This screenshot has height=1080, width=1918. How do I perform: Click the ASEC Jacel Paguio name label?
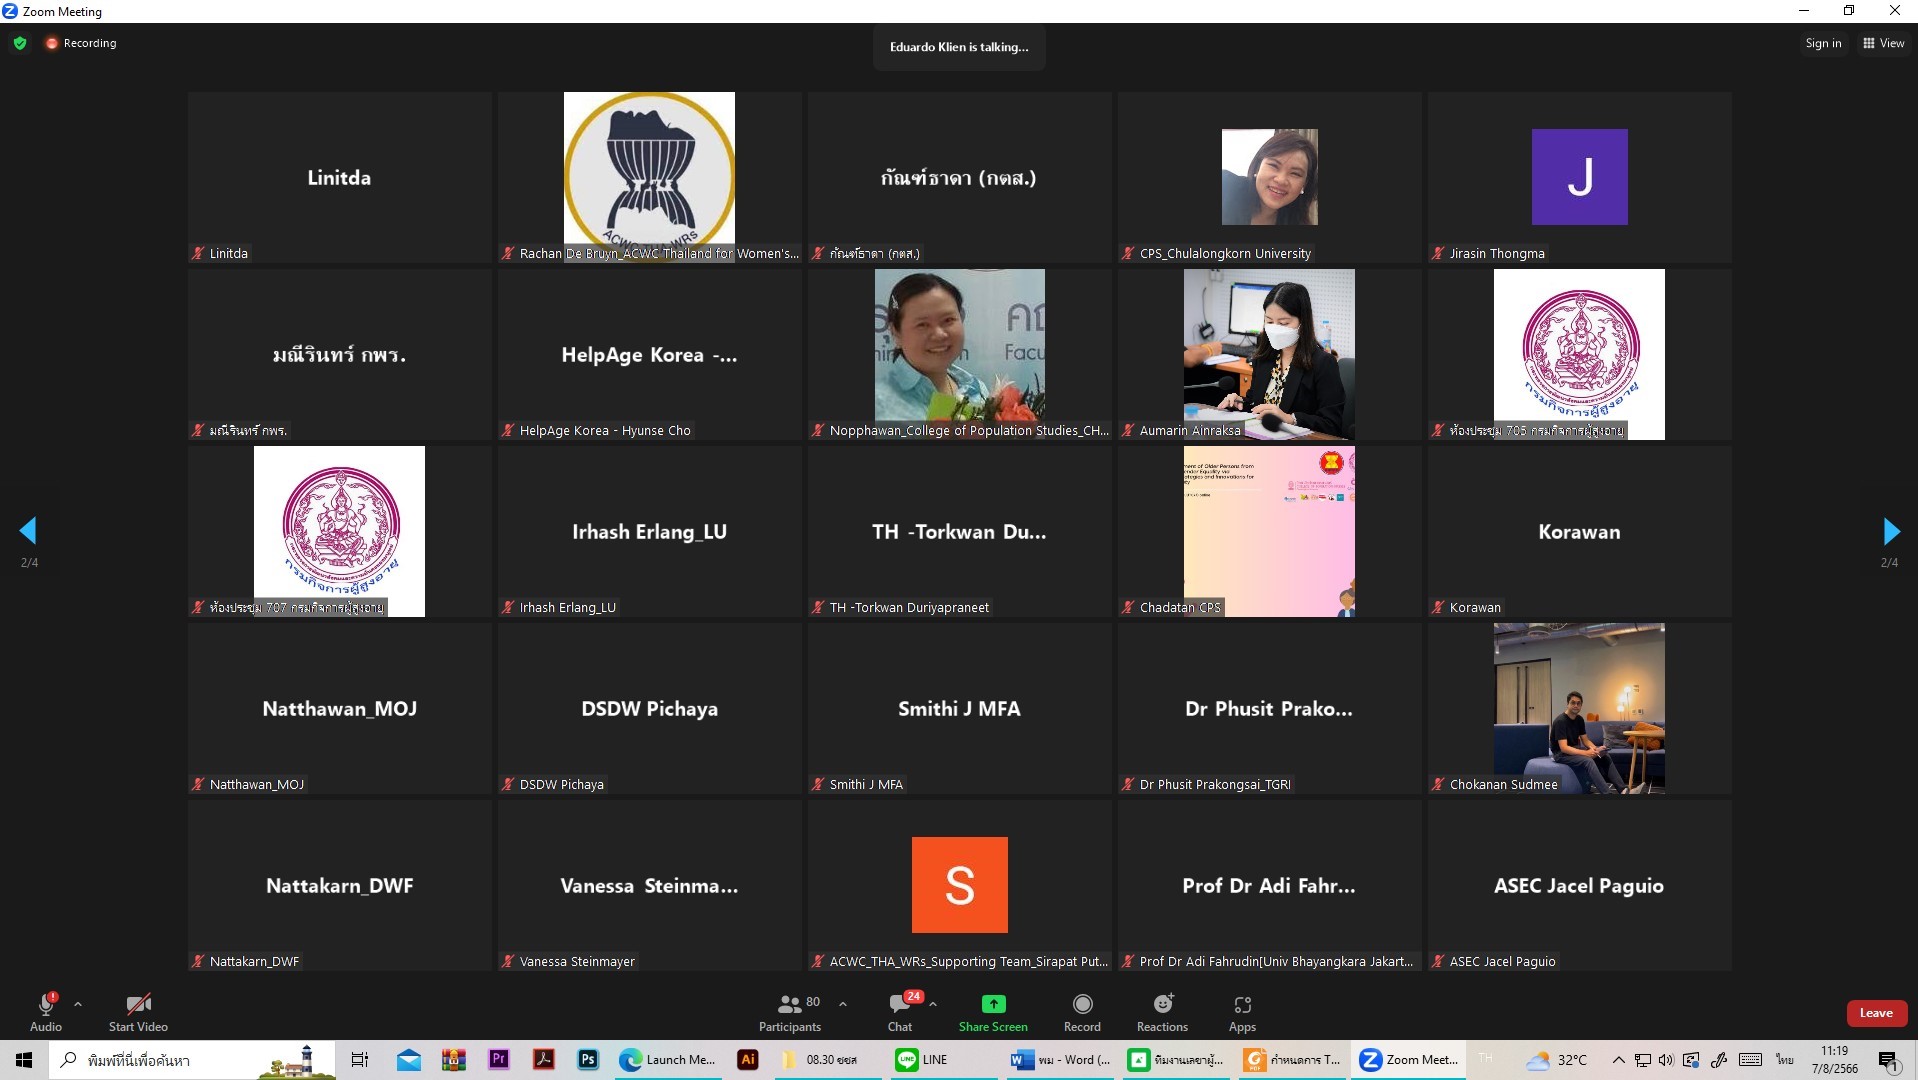click(1502, 962)
